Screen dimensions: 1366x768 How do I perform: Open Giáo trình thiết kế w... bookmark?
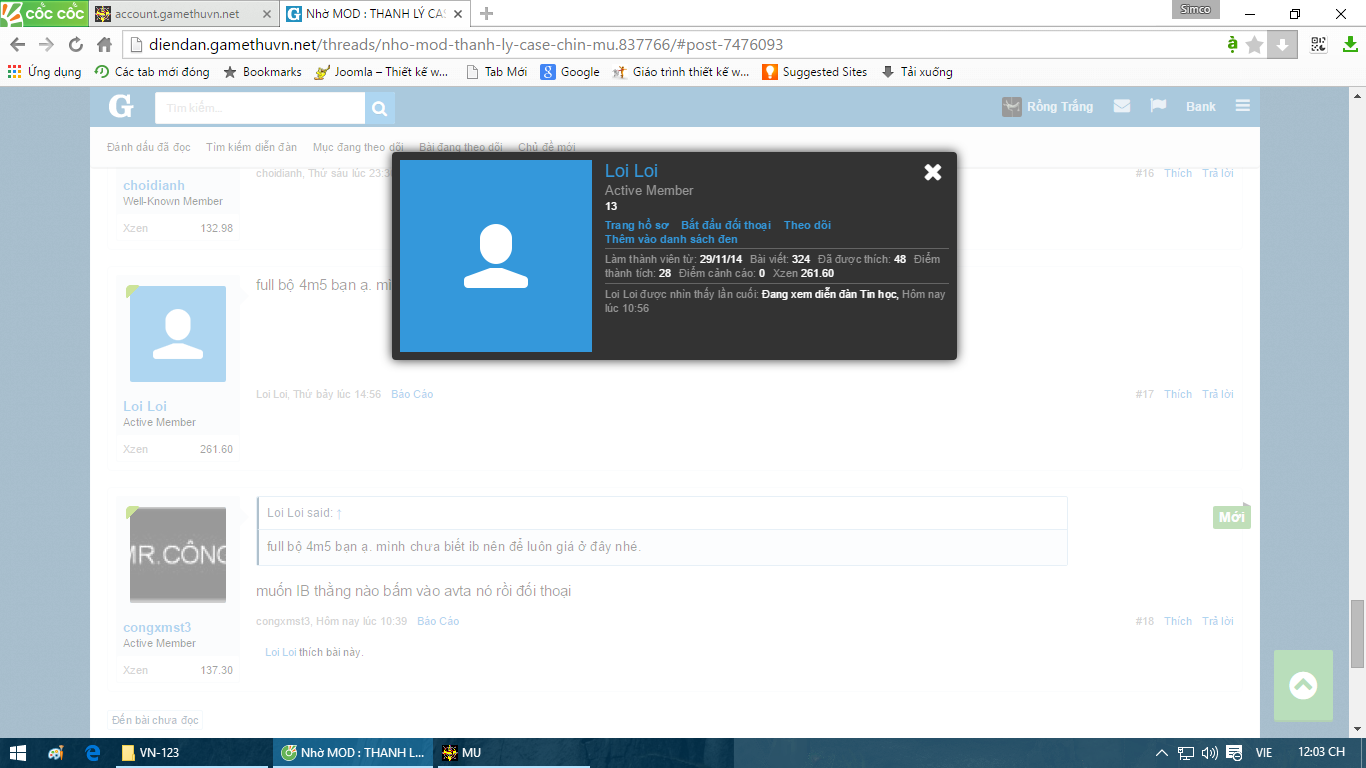(680, 72)
